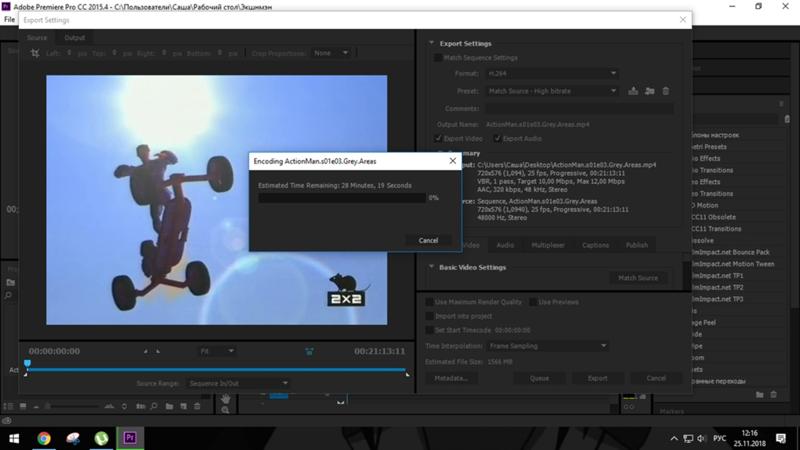The width and height of the screenshot is (800, 450).
Task: Click the Queue button
Action: coord(539,378)
